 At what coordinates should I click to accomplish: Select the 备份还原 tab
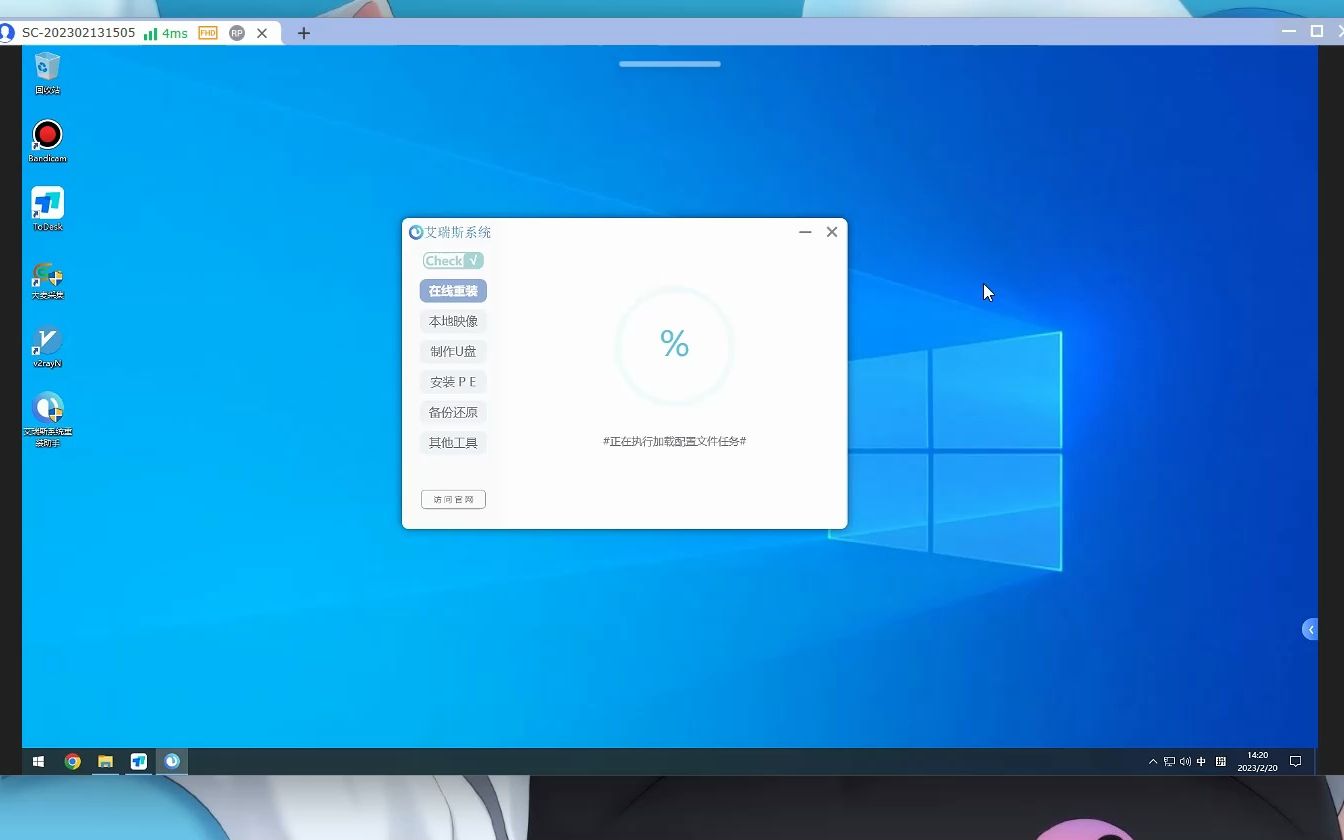pyautogui.click(x=453, y=412)
